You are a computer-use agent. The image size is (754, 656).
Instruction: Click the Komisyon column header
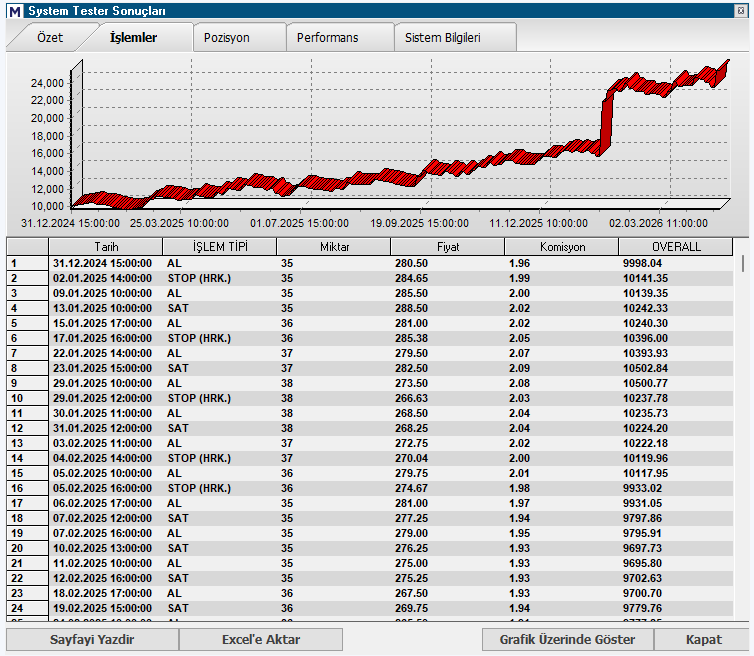562,247
